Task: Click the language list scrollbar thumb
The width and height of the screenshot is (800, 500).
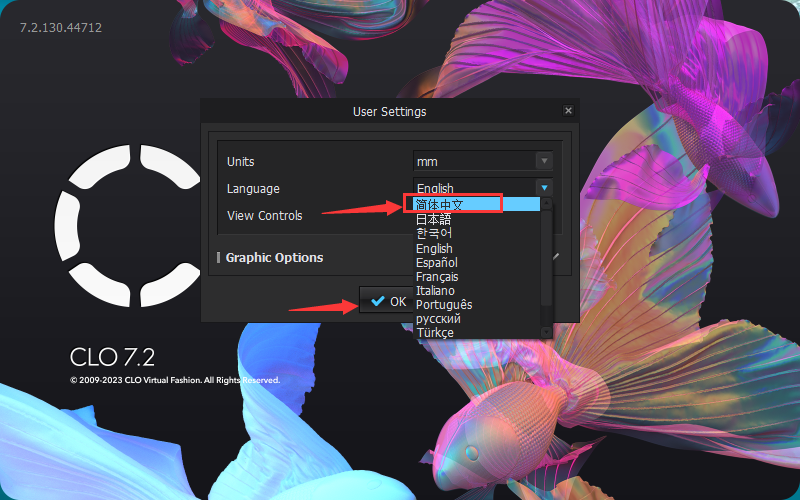Action: (546, 257)
